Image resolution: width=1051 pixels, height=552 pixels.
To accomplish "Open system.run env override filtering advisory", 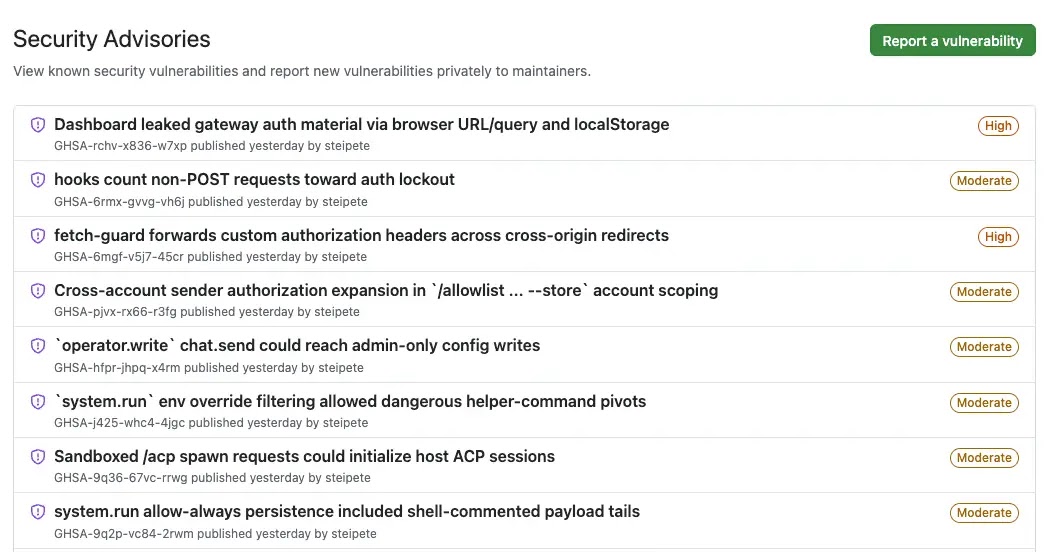I will click(x=350, y=402).
